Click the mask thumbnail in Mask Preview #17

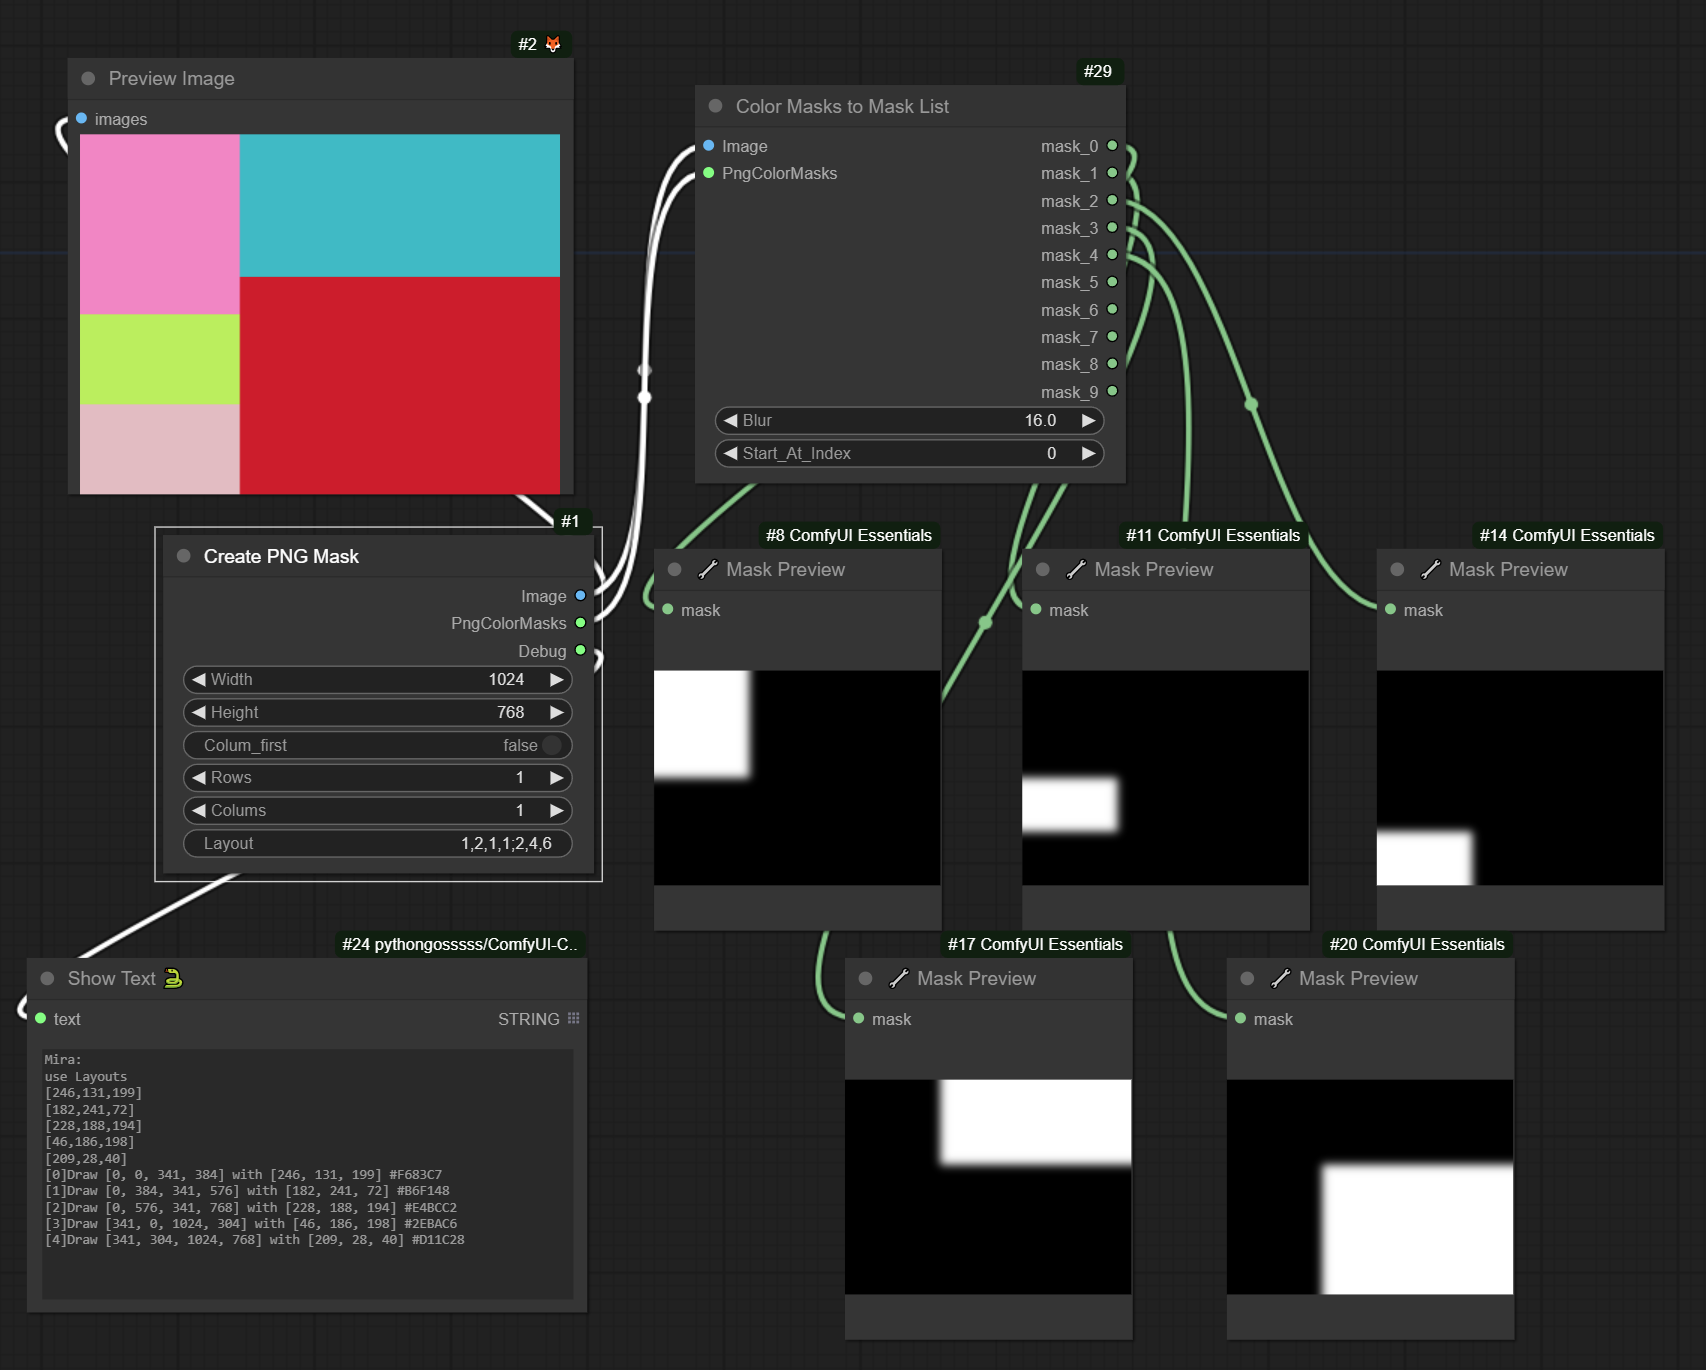(988, 1187)
